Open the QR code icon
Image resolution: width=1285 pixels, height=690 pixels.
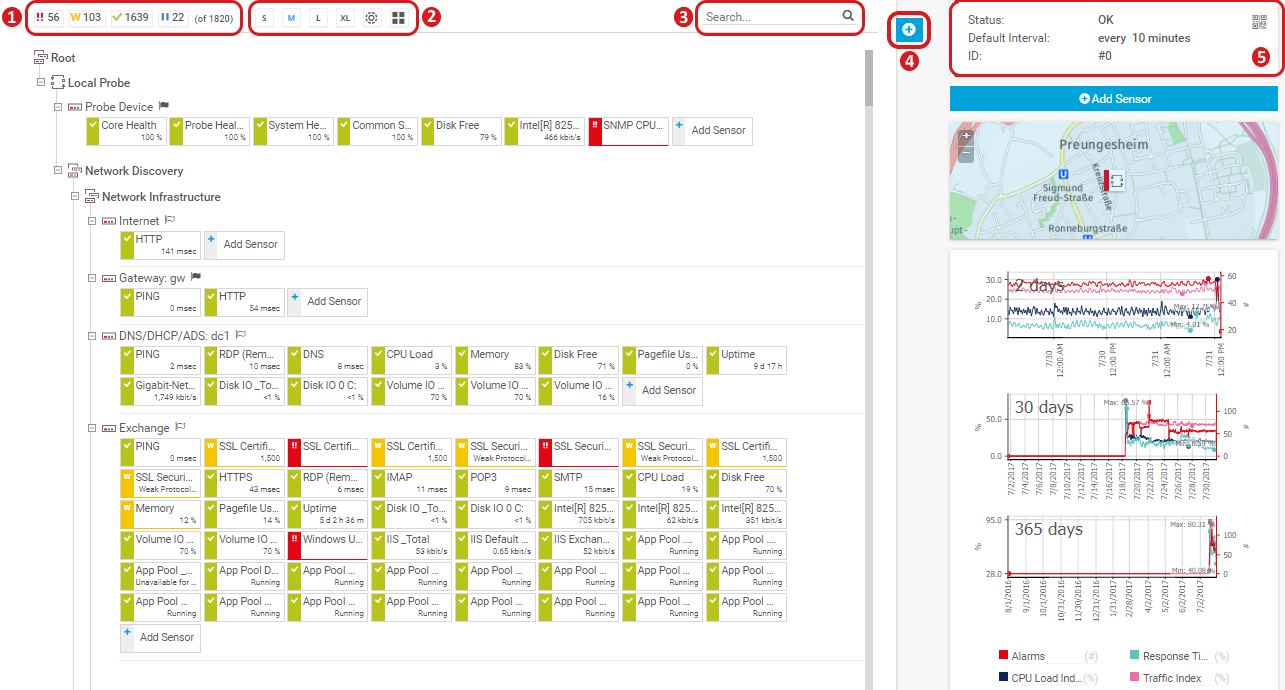(x=1259, y=23)
